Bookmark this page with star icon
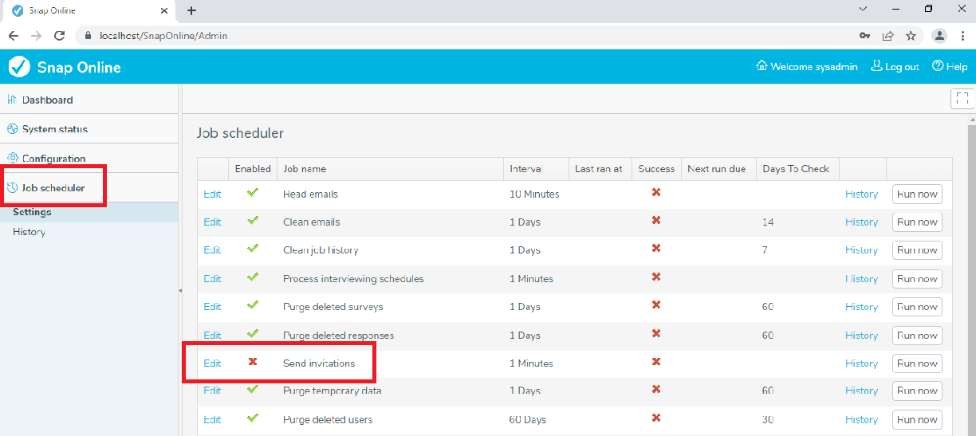 (911, 35)
